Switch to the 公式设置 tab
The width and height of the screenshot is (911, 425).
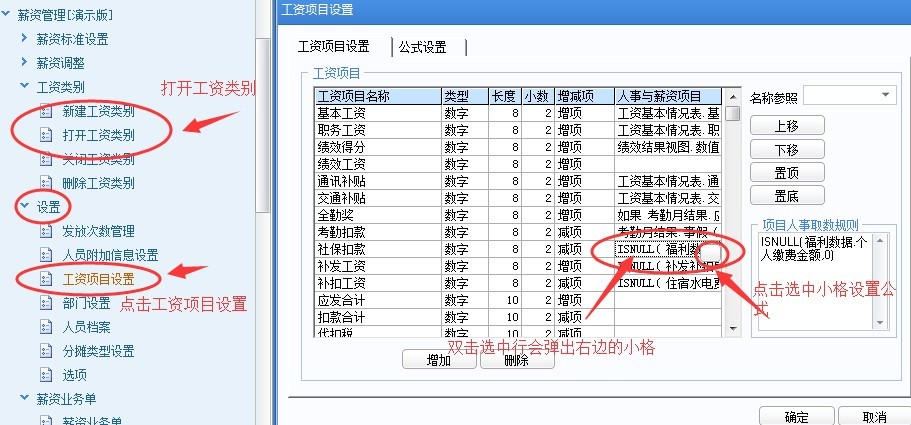(x=422, y=47)
